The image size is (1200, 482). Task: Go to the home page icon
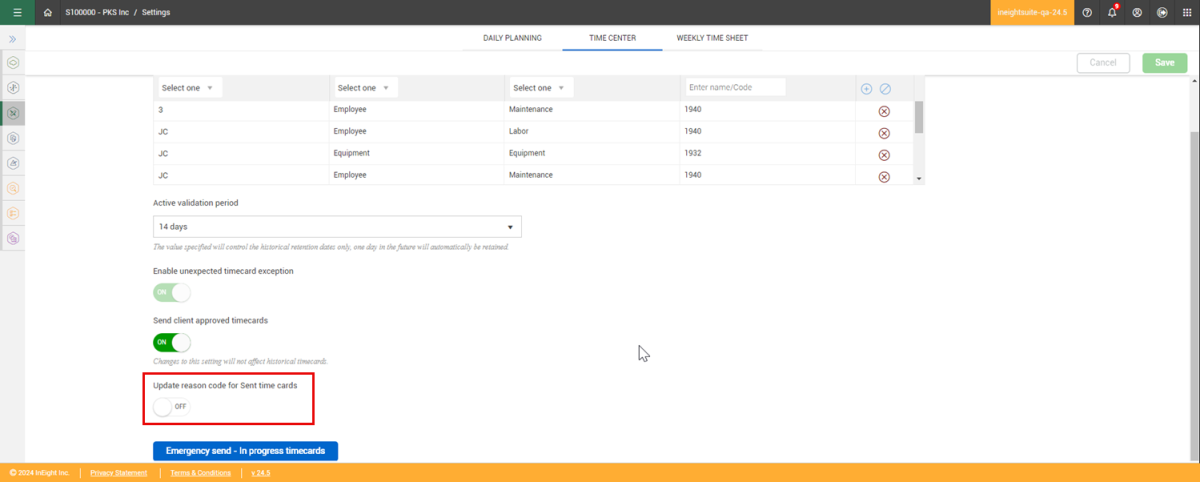[x=48, y=12]
